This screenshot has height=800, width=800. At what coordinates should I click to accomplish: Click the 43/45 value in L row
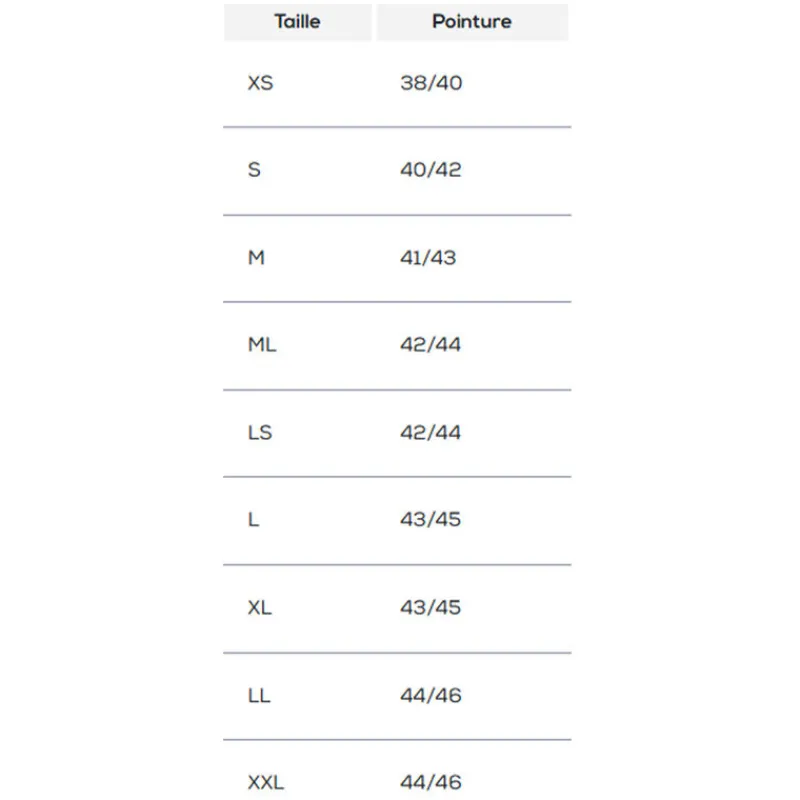pos(431,520)
